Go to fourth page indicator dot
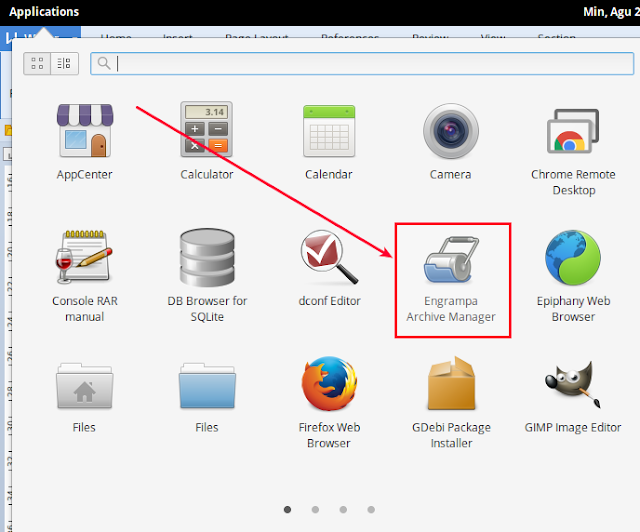 [x=371, y=509]
